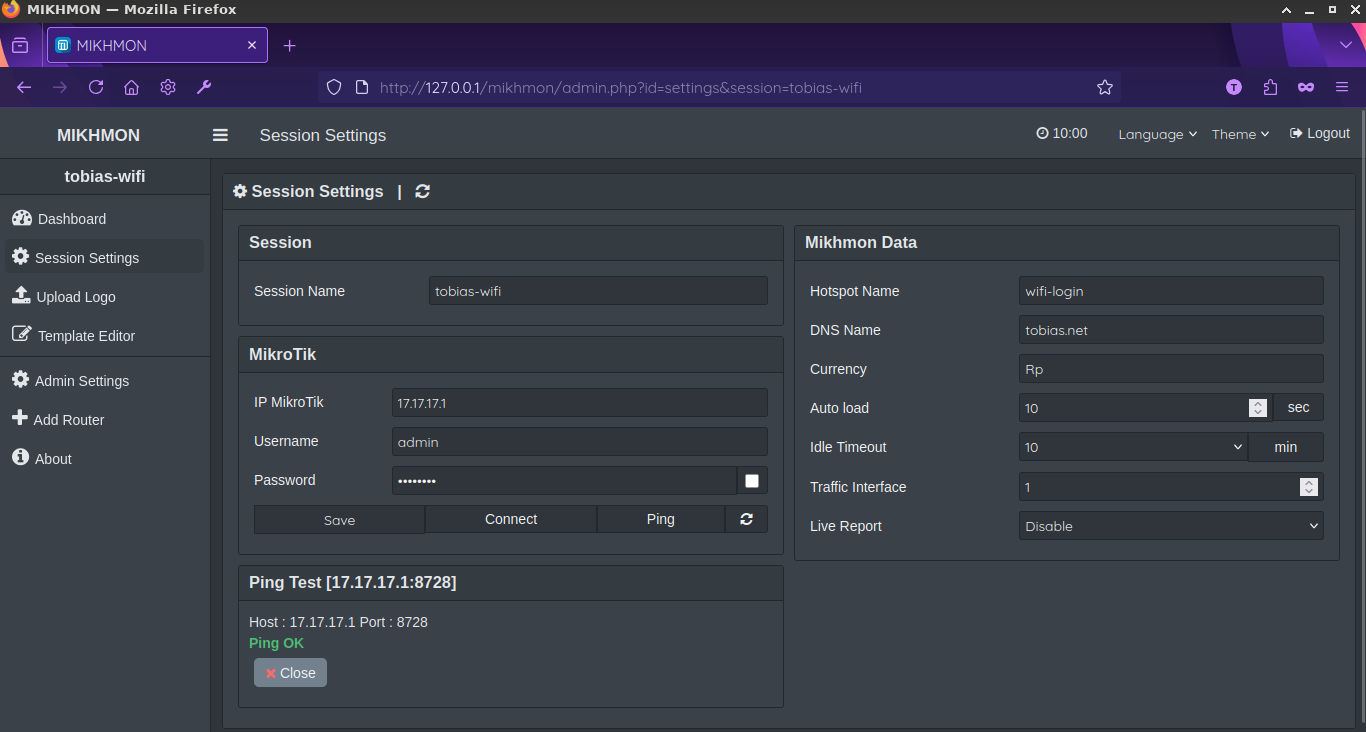This screenshot has width=1366, height=732.
Task: Open the Idle Timeout dropdown
Action: click(1132, 447)
